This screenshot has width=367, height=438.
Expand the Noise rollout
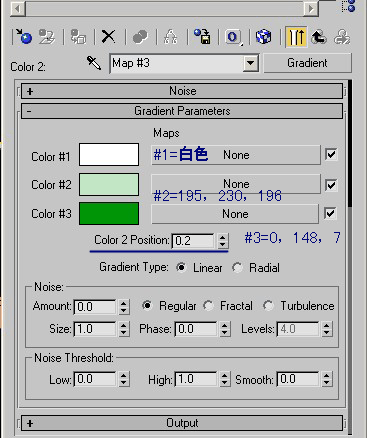pos(182,91)
